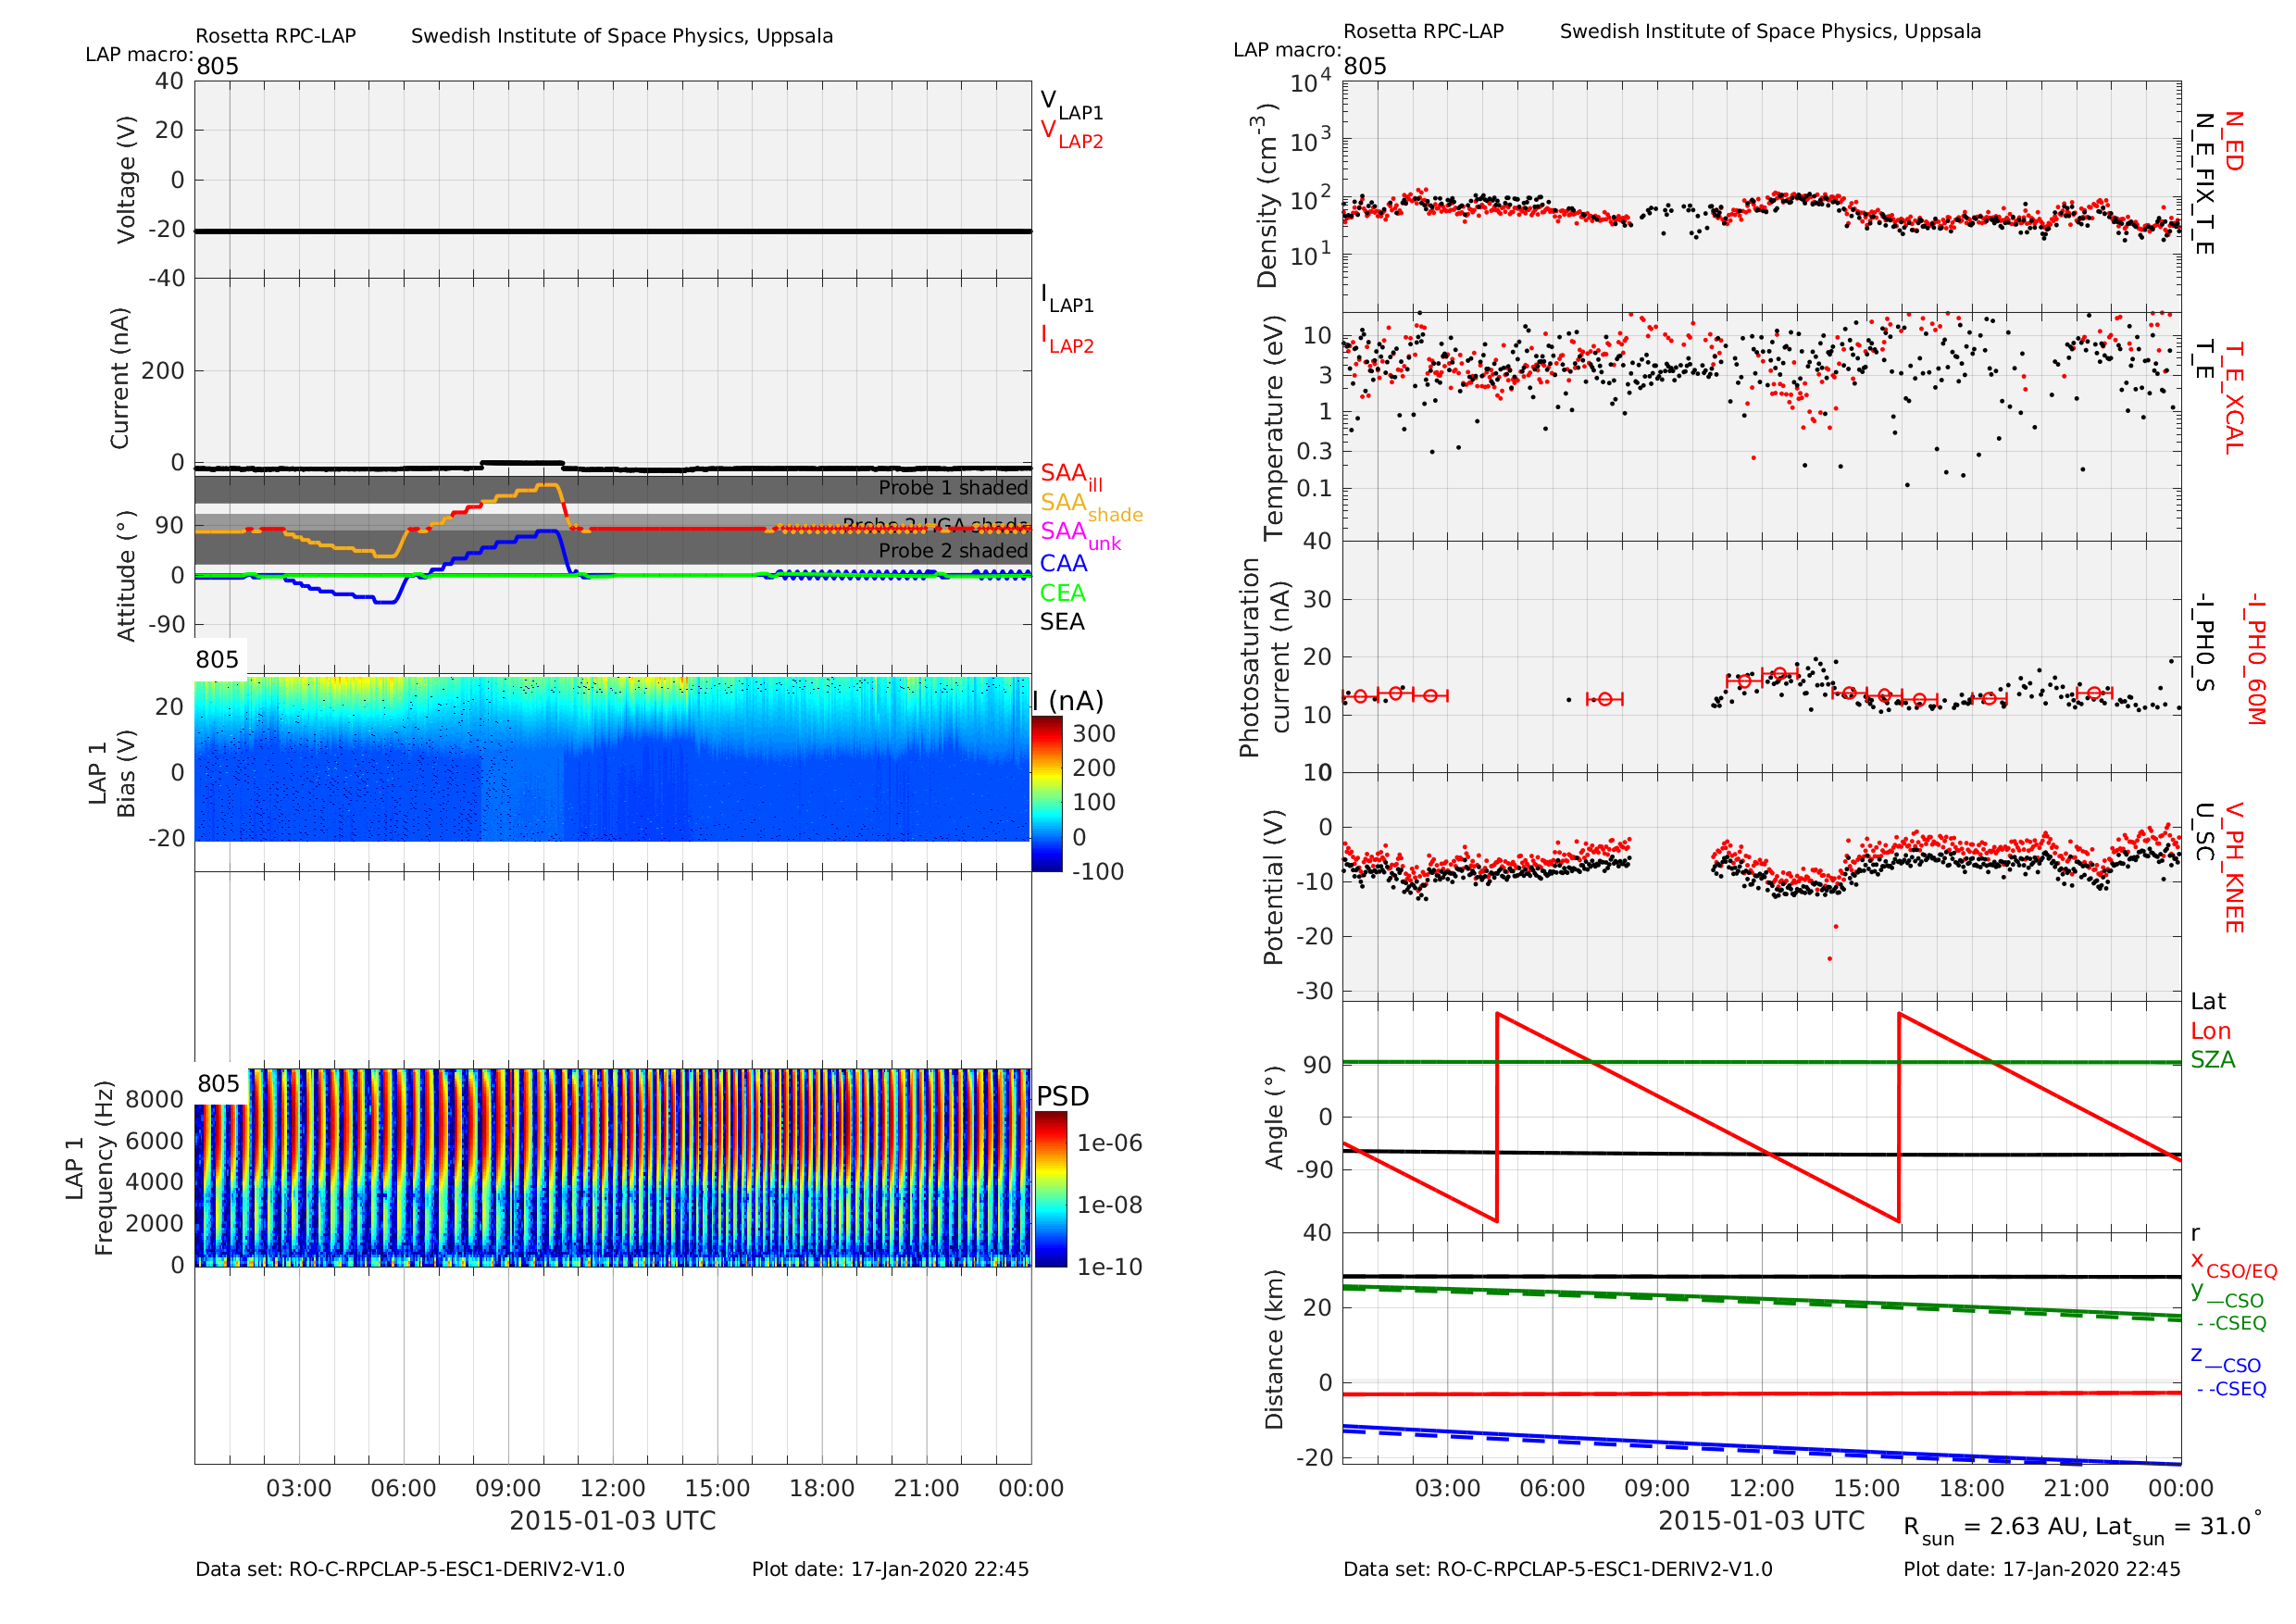This screenshot has height=1624, width=2296.
Task: Click the blue z_CSO legend label
Action: [x=2225, y=1359]
